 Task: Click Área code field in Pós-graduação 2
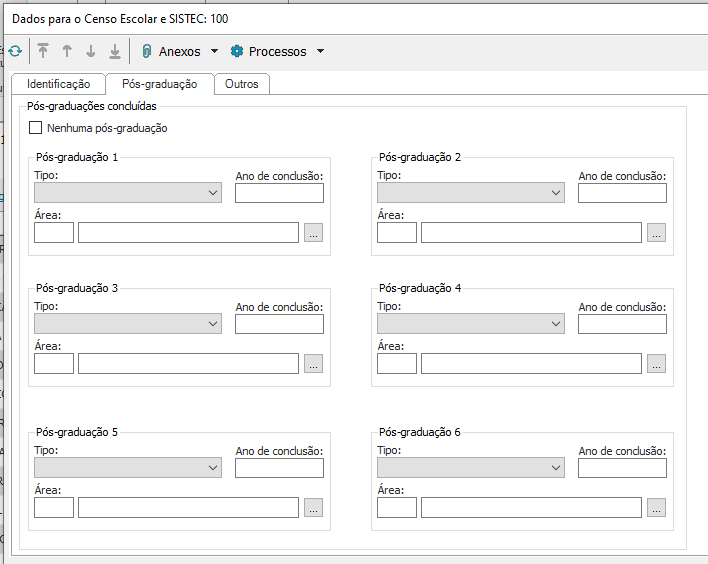tap(396, 233)
